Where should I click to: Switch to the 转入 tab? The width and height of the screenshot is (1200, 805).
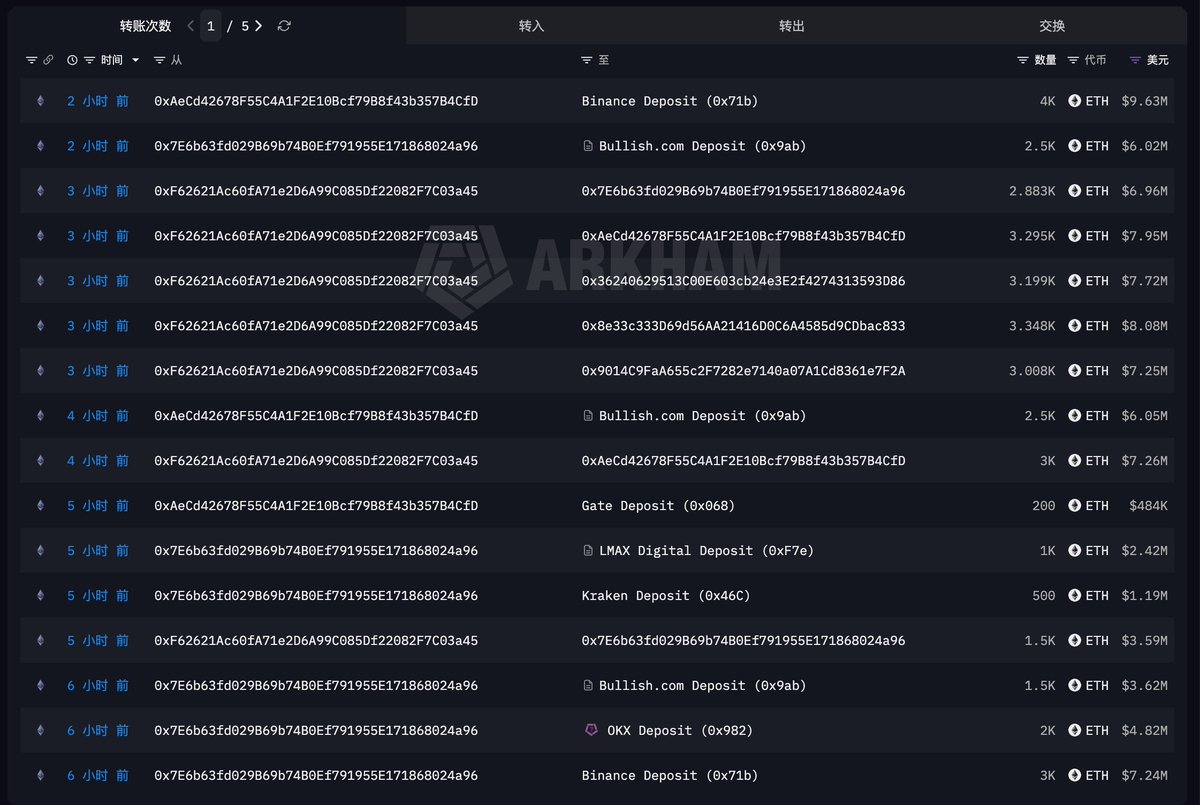coord(532,26)
